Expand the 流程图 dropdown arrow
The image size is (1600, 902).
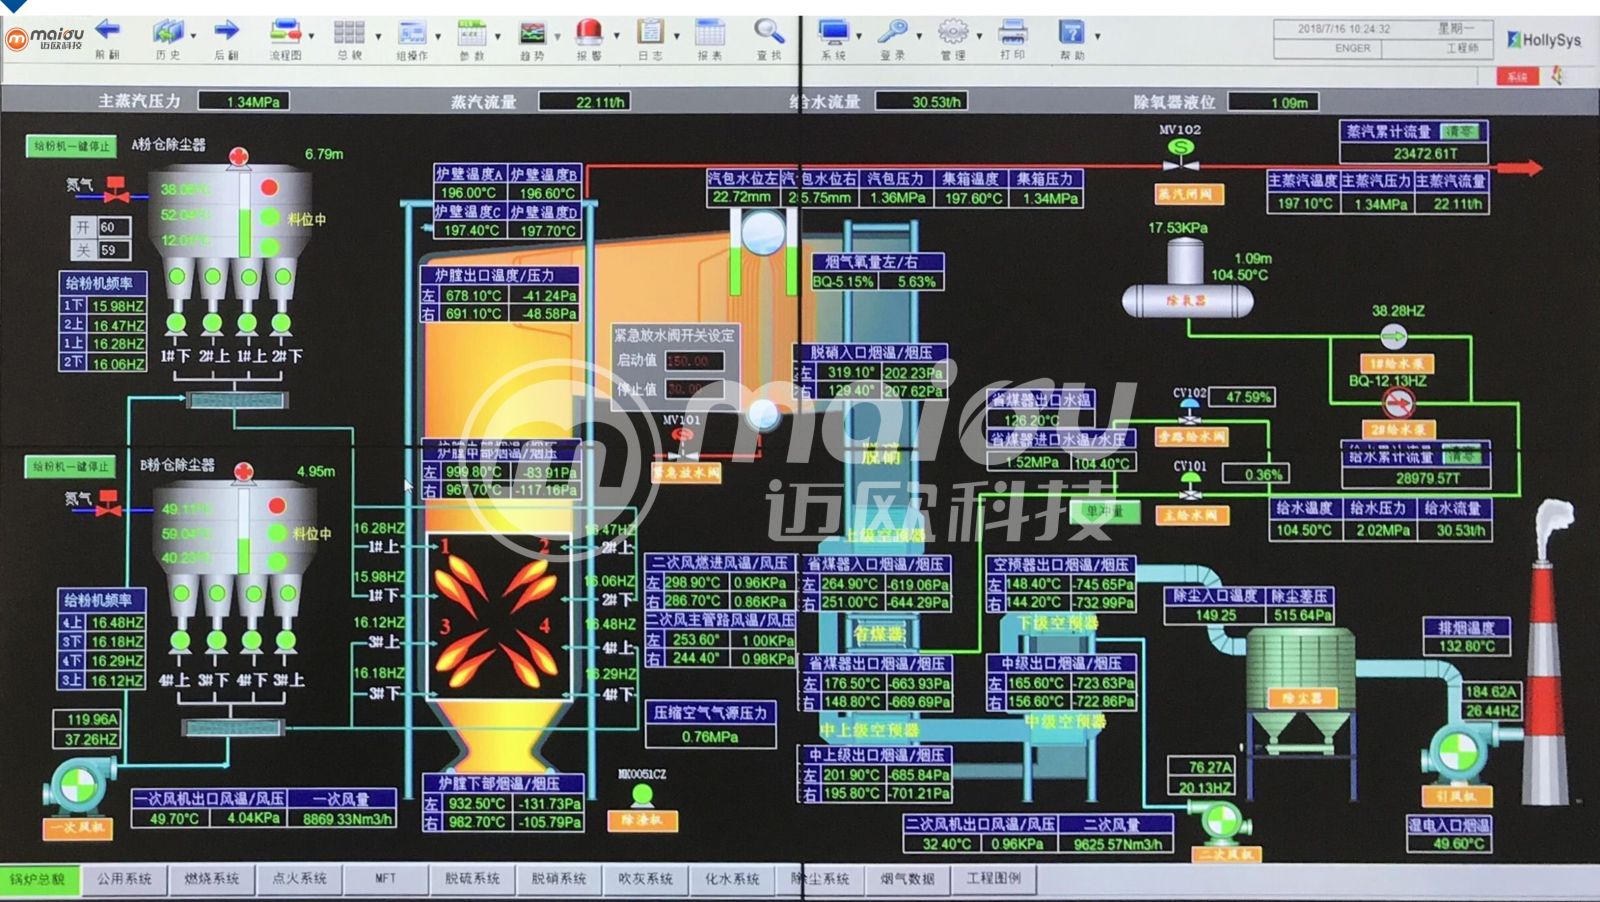(312, 36)
